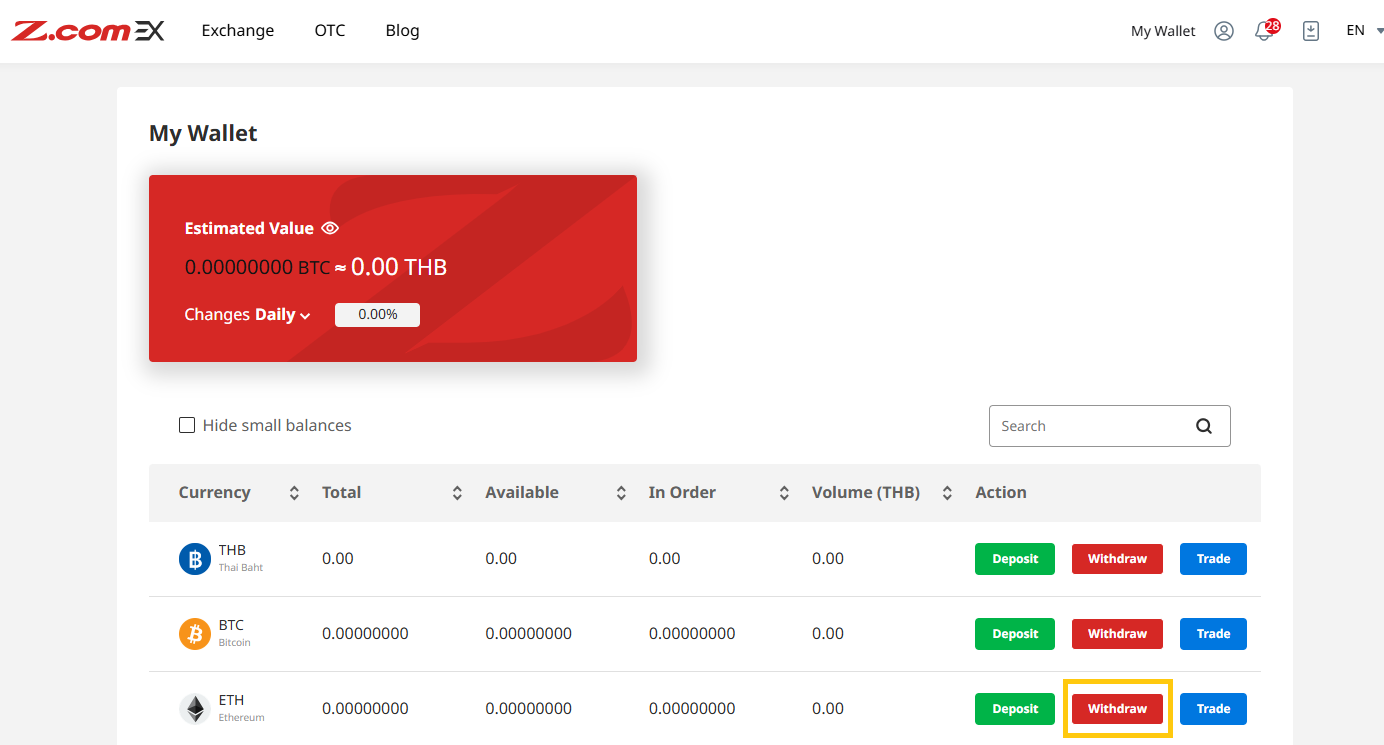Click Withdraw for THB

[x=1117, y=559]
